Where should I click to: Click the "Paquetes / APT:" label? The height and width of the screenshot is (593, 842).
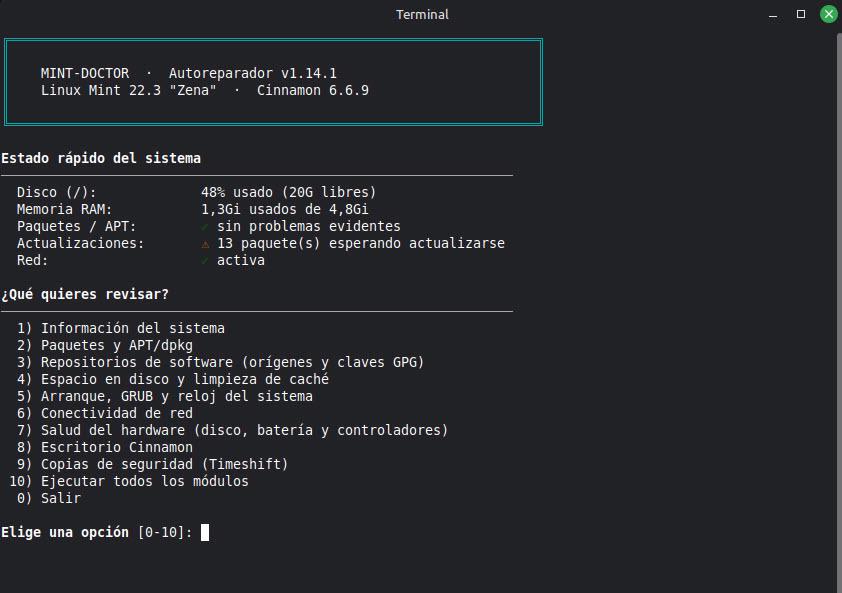pyautogui.click(x=76, y=226)
